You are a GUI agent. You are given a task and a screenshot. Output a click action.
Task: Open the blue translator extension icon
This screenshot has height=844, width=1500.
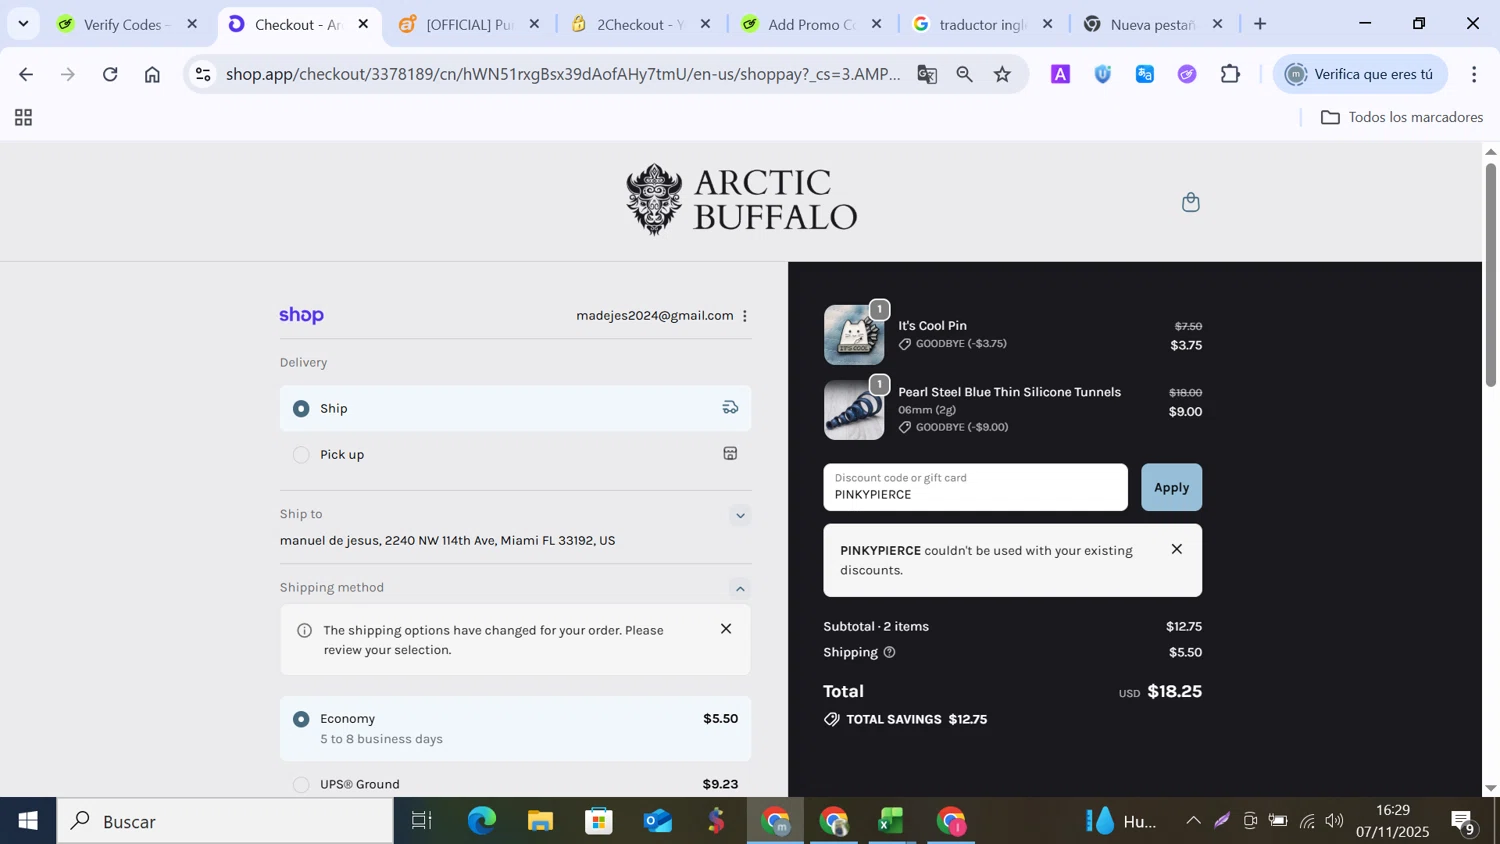[1145, 74]
